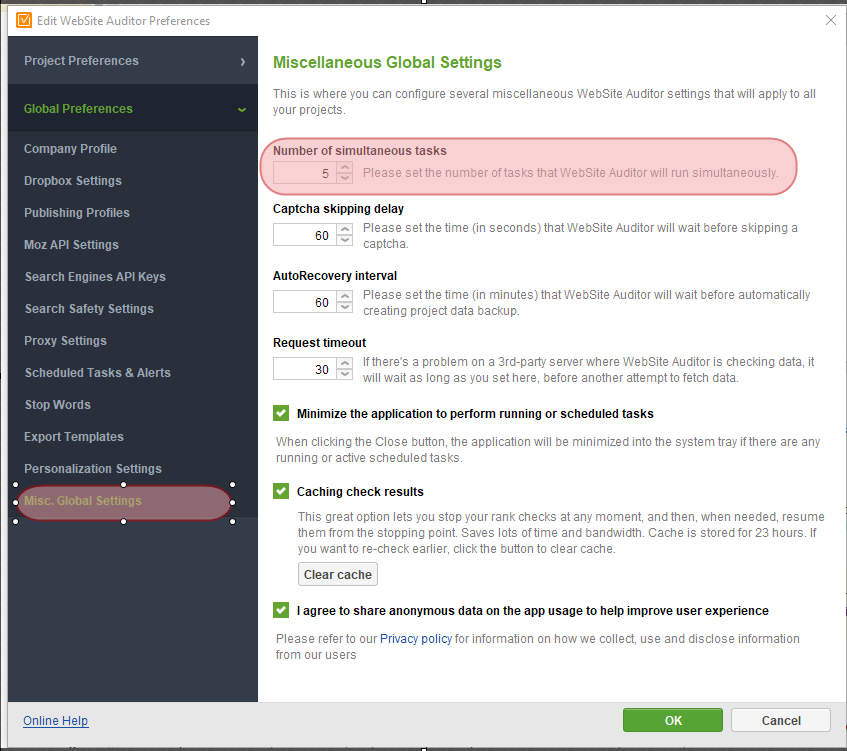Screen dimensions: 847x751
Task: Open the Privacy policy link
Action: click(x=416, y=639)
